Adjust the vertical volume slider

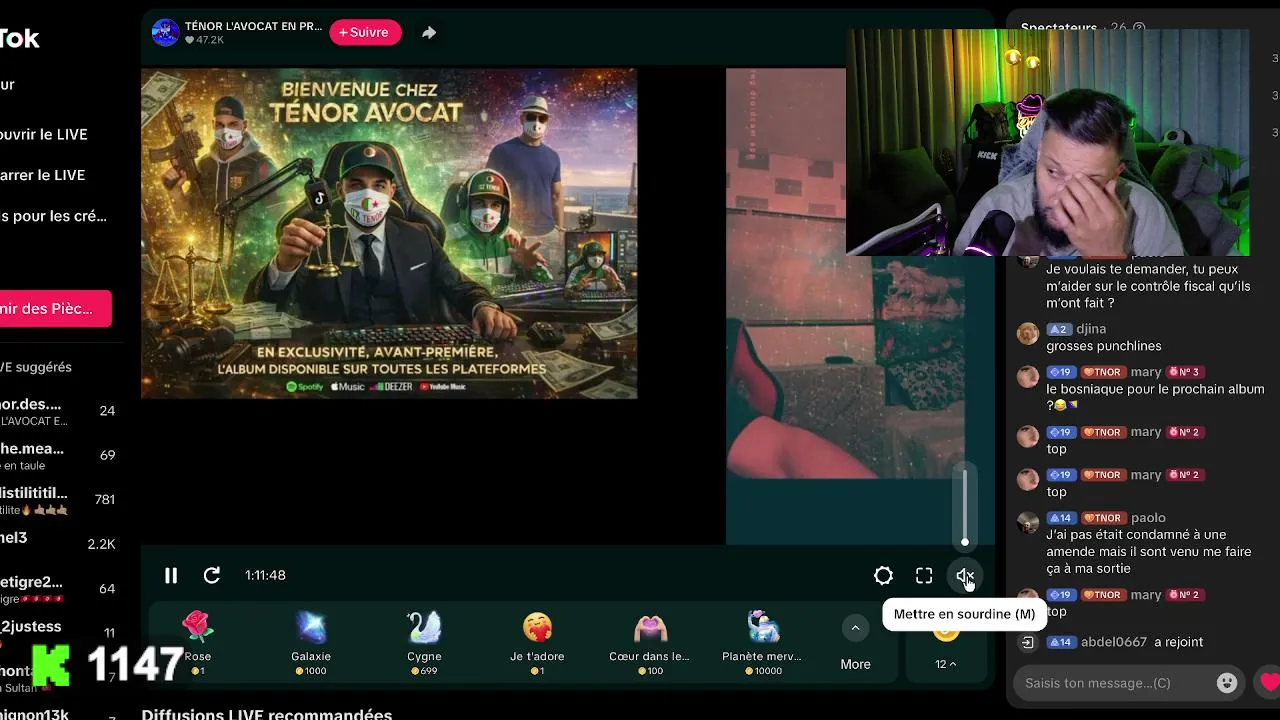965,505
